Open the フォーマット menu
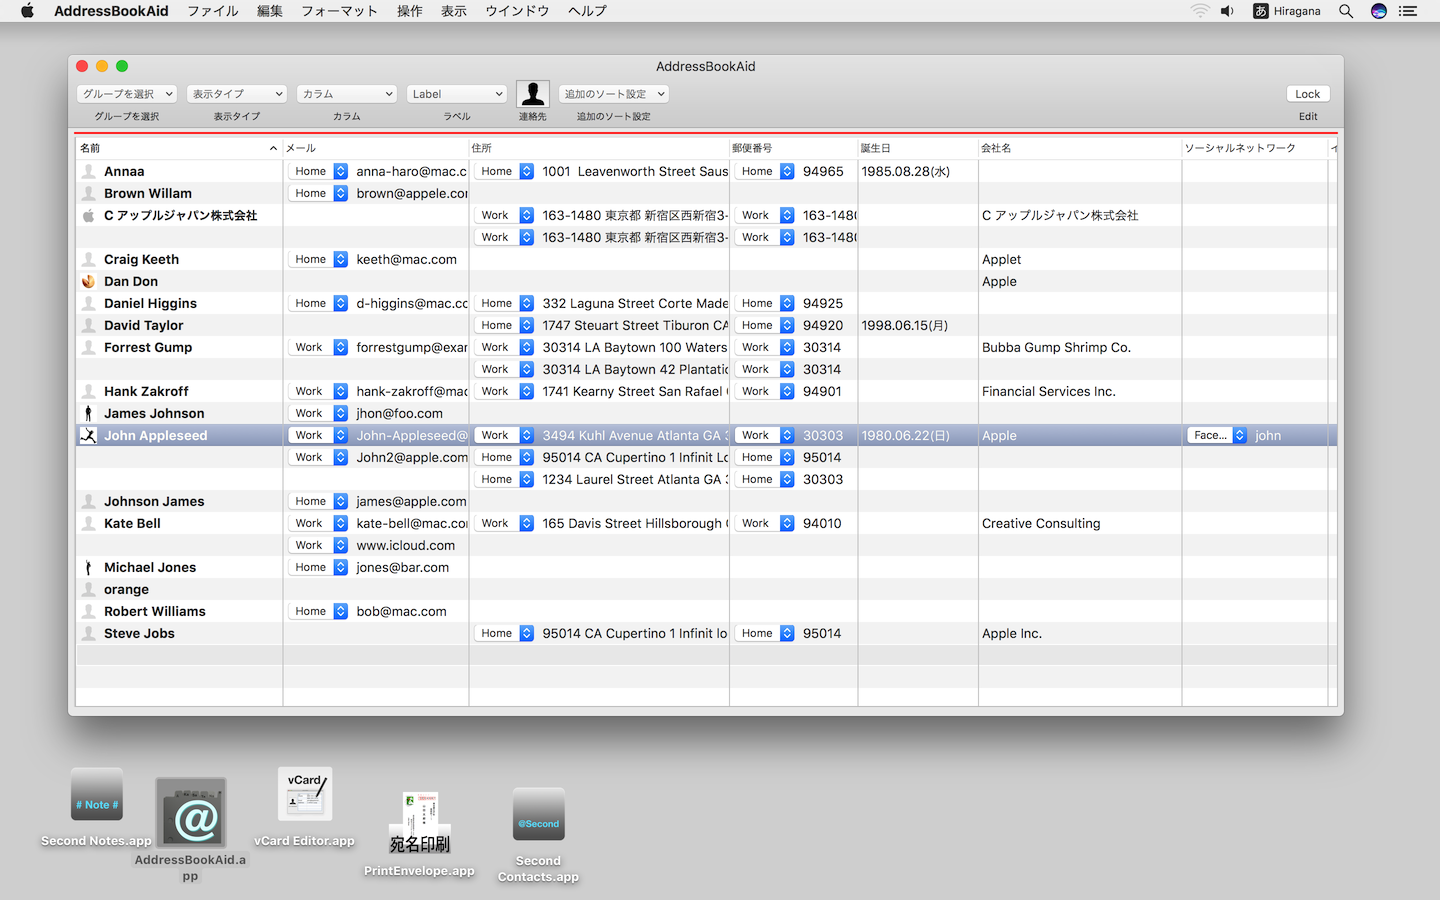The image size is (1440, 900). tap(340, 11)
